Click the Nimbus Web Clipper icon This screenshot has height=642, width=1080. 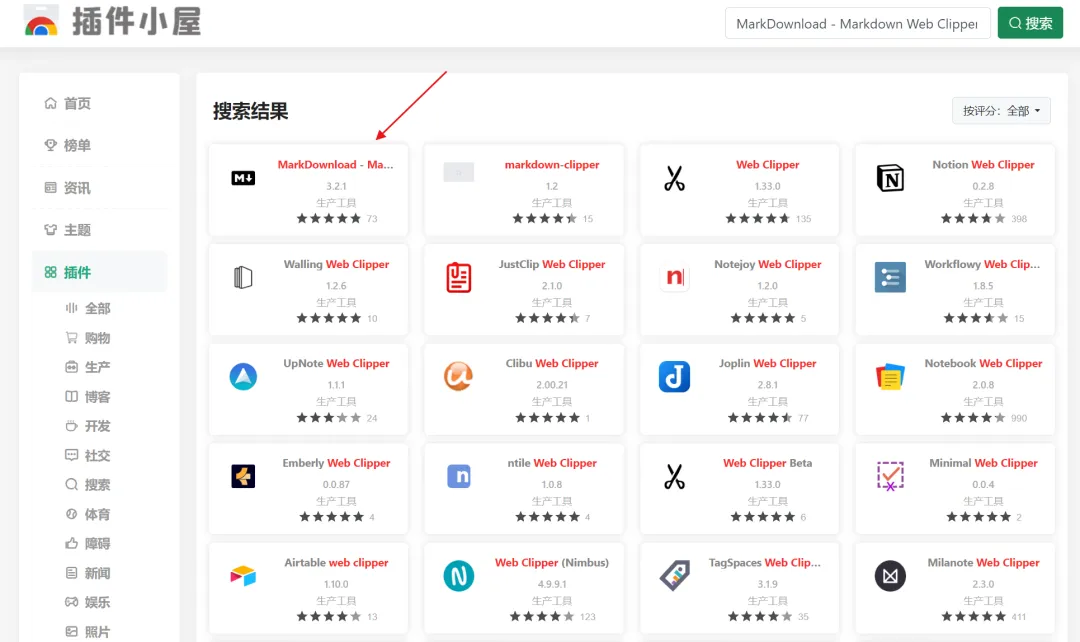point(459,576)
